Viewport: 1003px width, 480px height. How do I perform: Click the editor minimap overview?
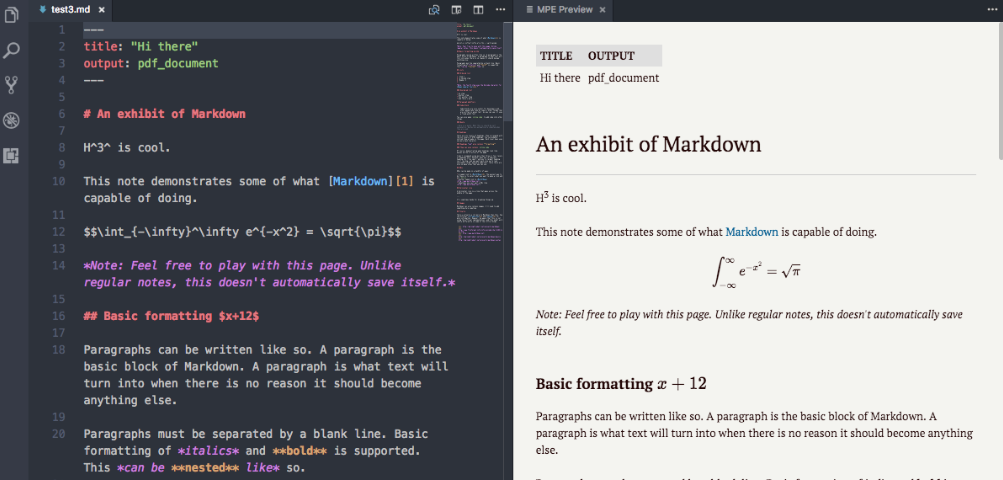point(480,134)
